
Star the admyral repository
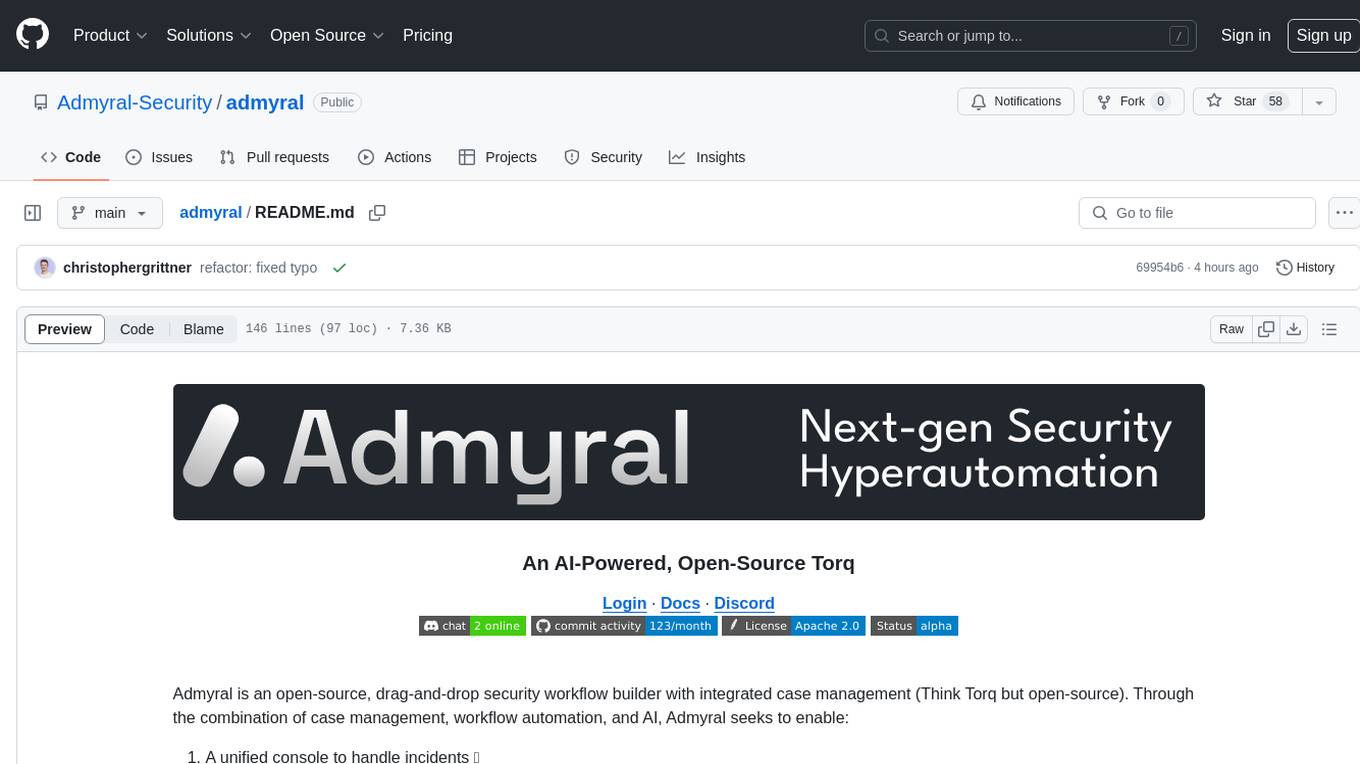[1247, 102]
